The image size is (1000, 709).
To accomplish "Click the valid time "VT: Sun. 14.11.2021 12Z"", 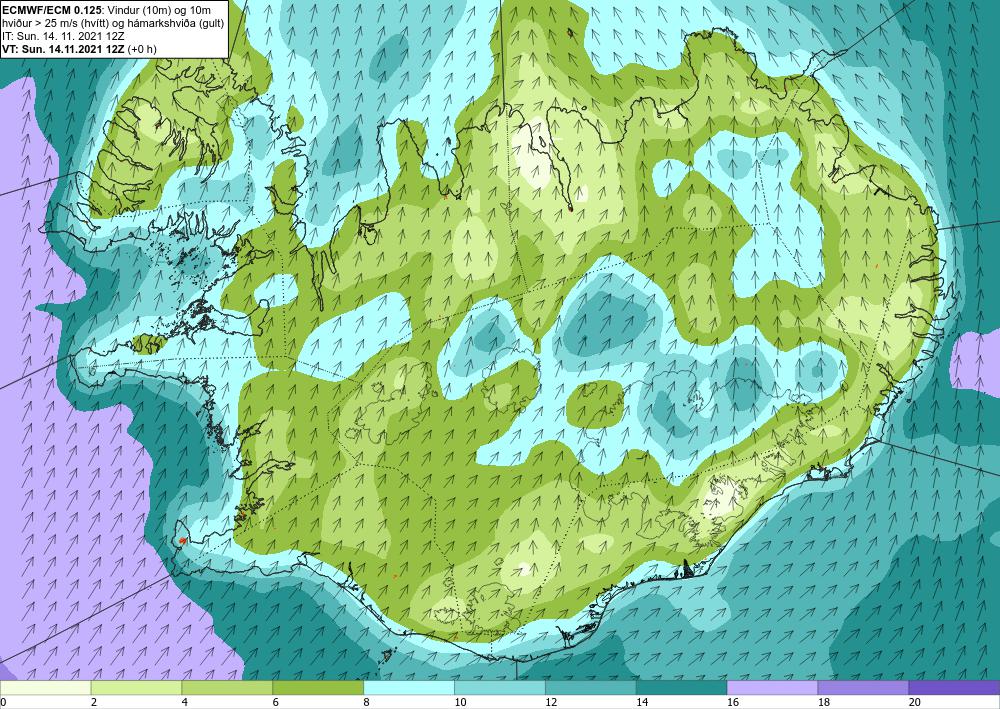I will click(64, 48).
